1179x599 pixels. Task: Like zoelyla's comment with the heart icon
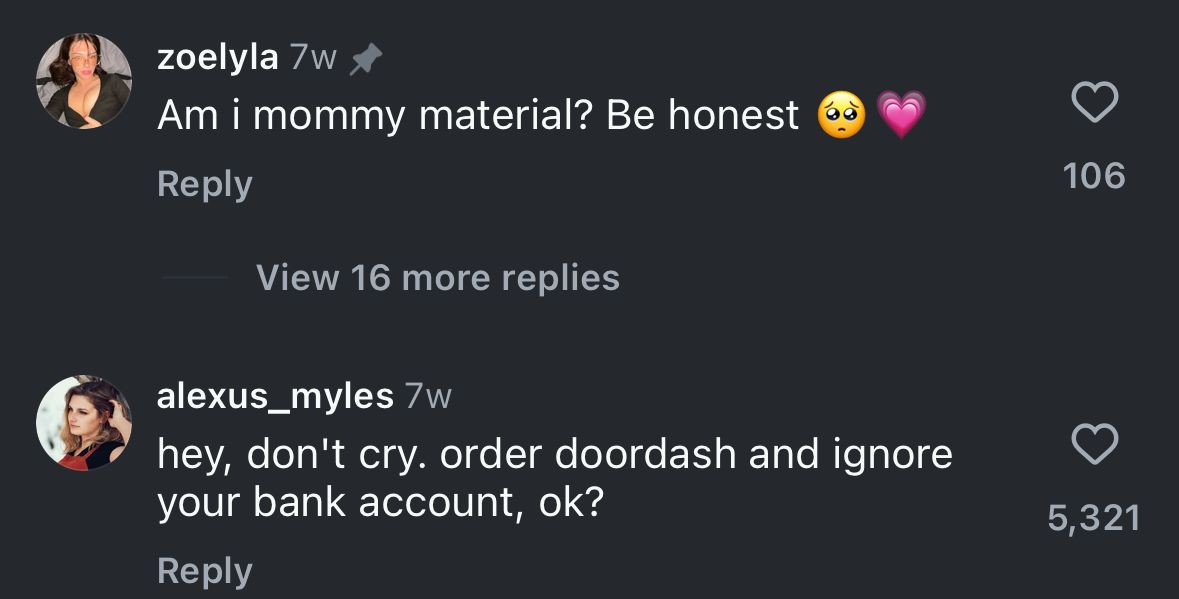1094,103
